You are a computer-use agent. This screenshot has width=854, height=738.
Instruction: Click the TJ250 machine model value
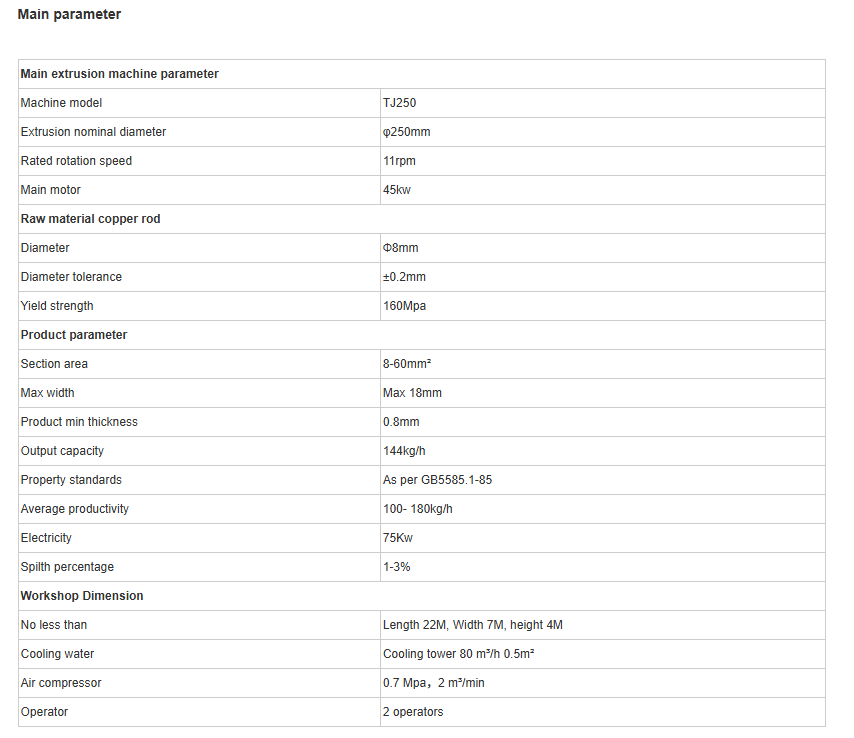(x=399, y=103)
